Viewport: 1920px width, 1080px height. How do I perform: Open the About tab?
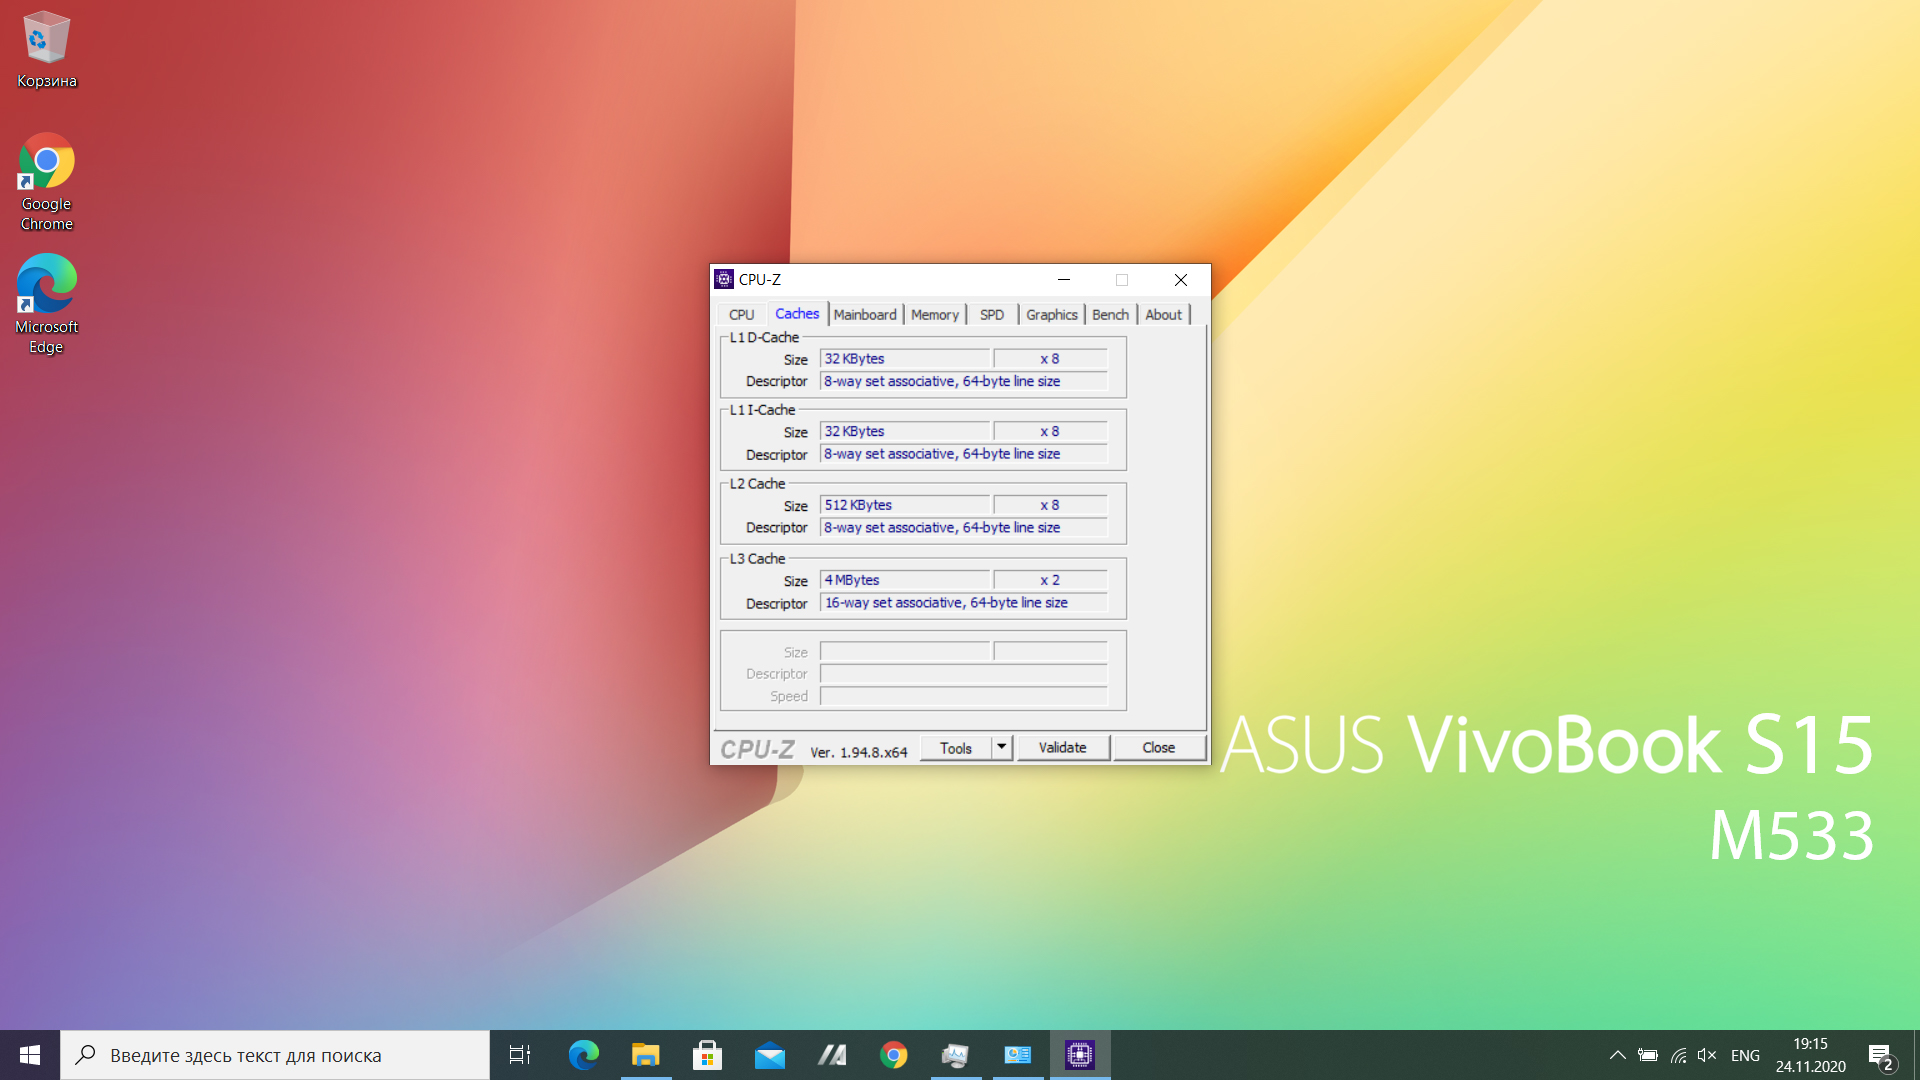click(1163, 314)
